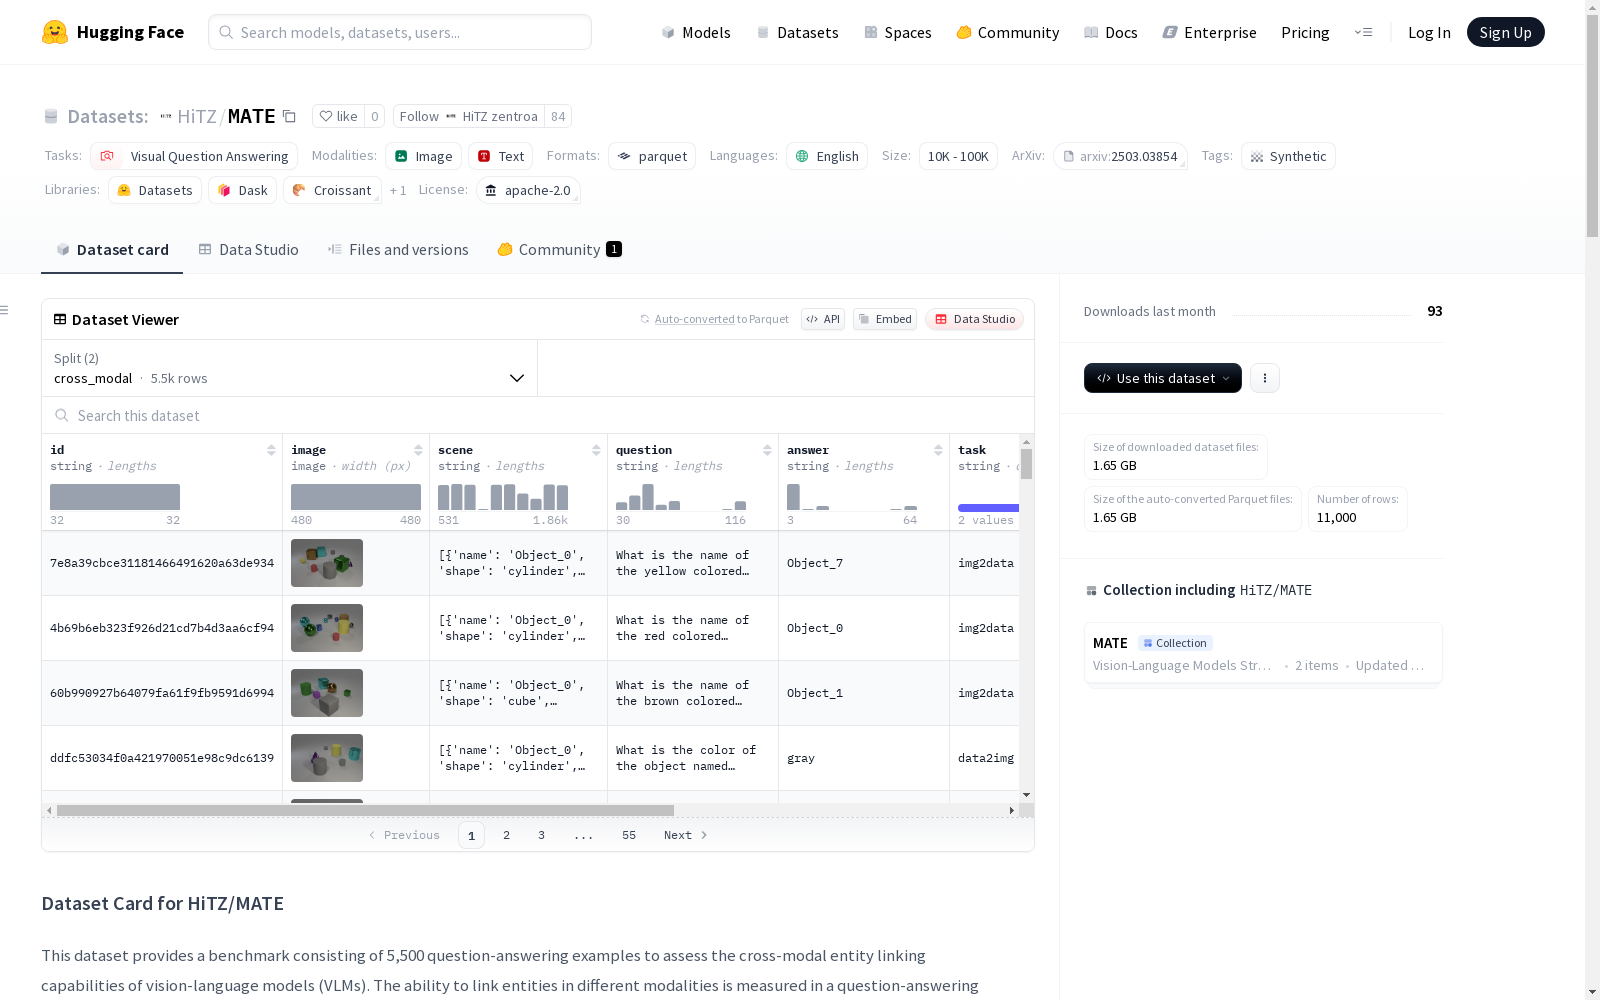Go to Community in the navbar
This screenshot has height=1000, width=1600.
point(1008,32)
